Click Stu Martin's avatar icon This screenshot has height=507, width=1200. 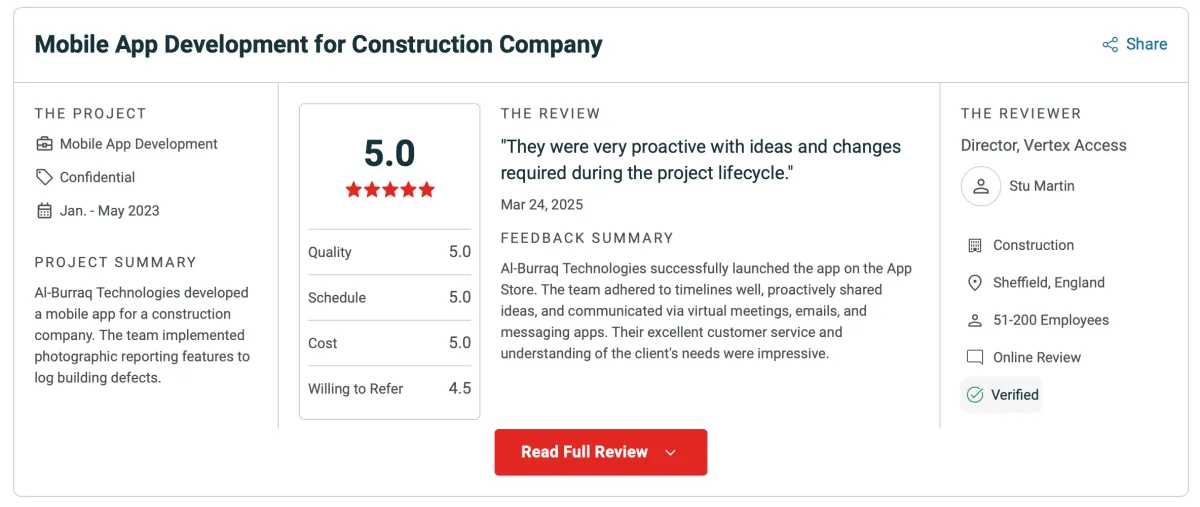981,187
